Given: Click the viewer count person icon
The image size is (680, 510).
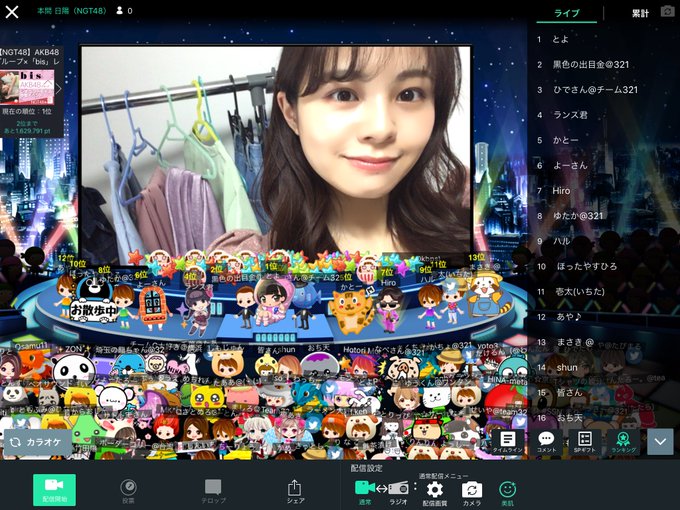Looking at the screenshot, I should coord(119,10).
